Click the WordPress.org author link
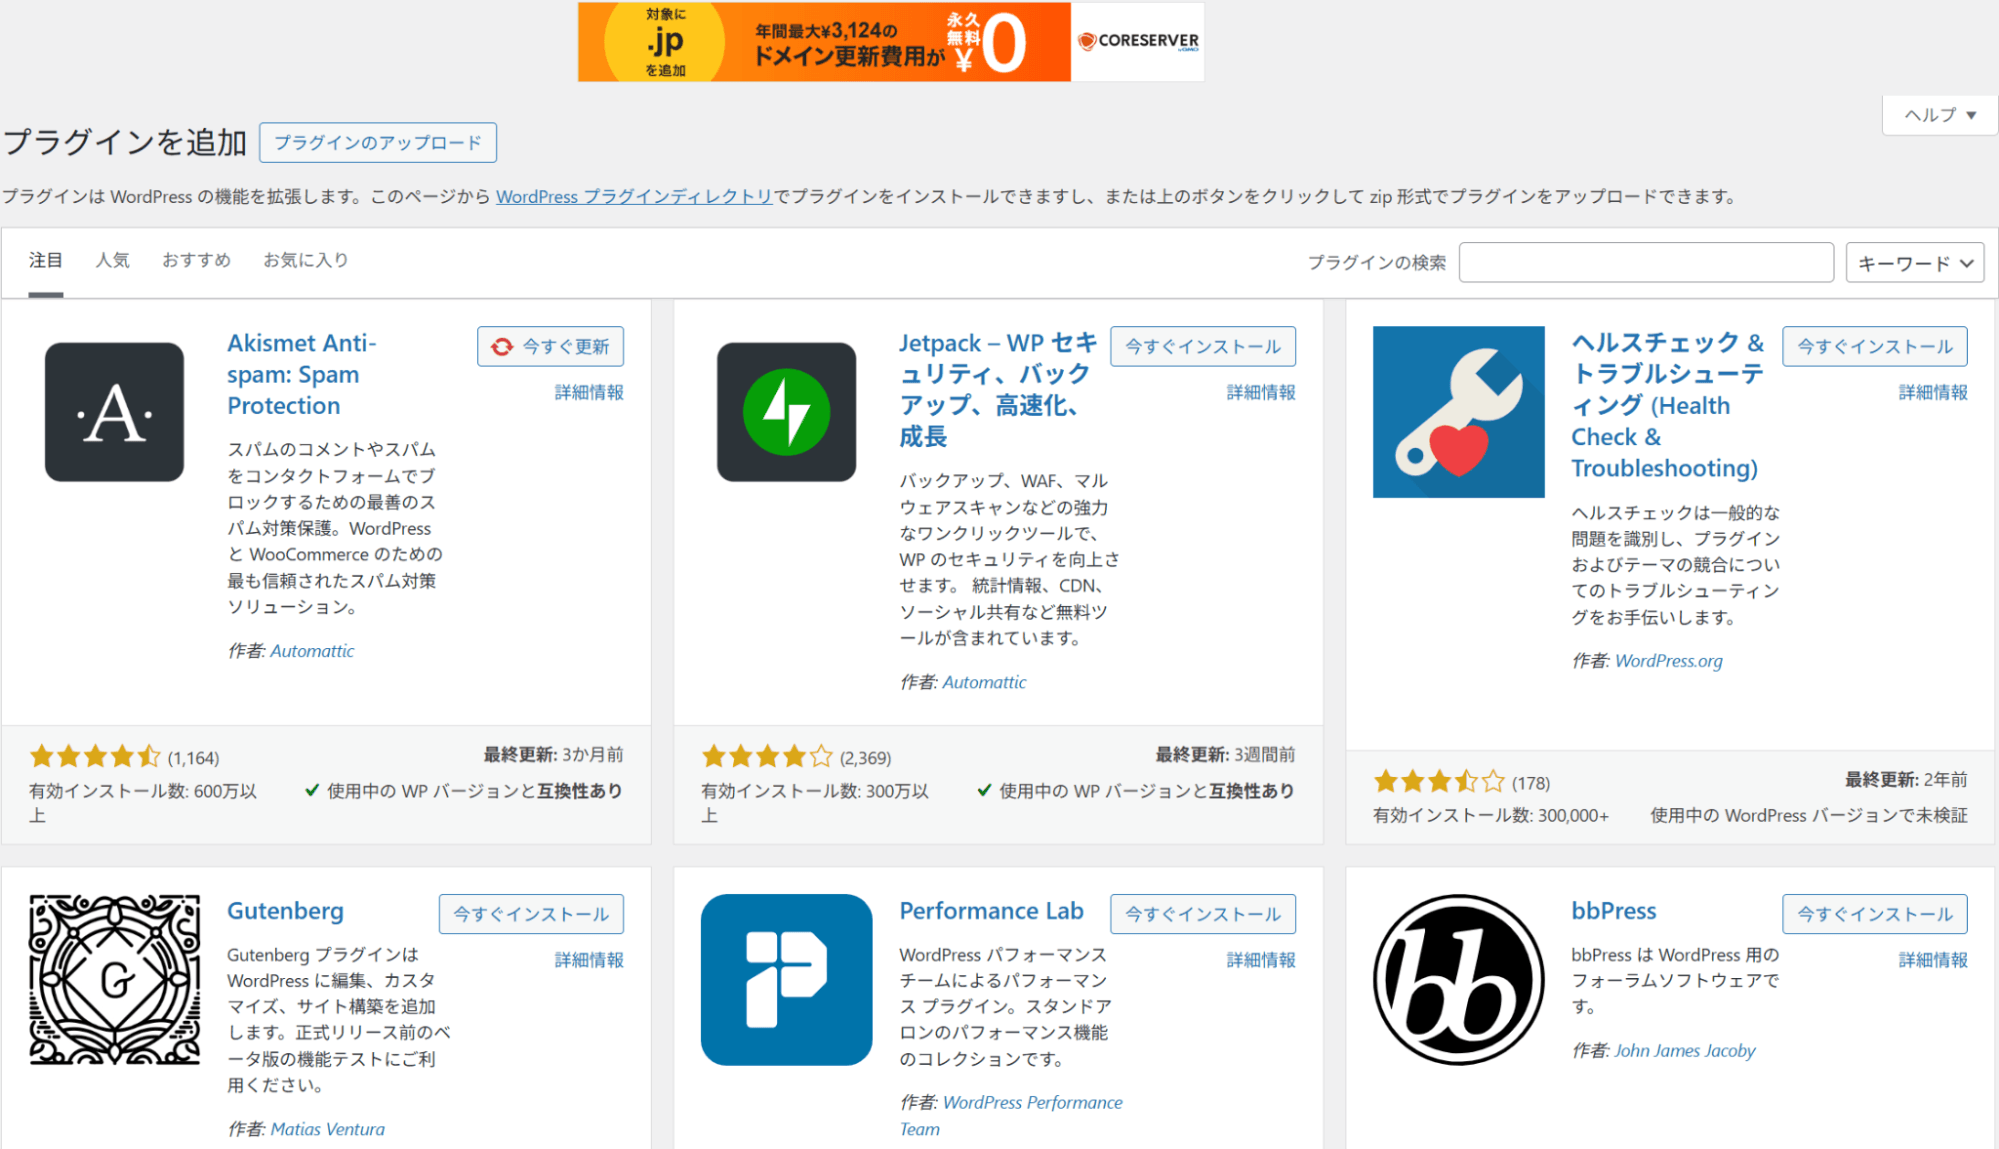 [x=1668, y=660]
